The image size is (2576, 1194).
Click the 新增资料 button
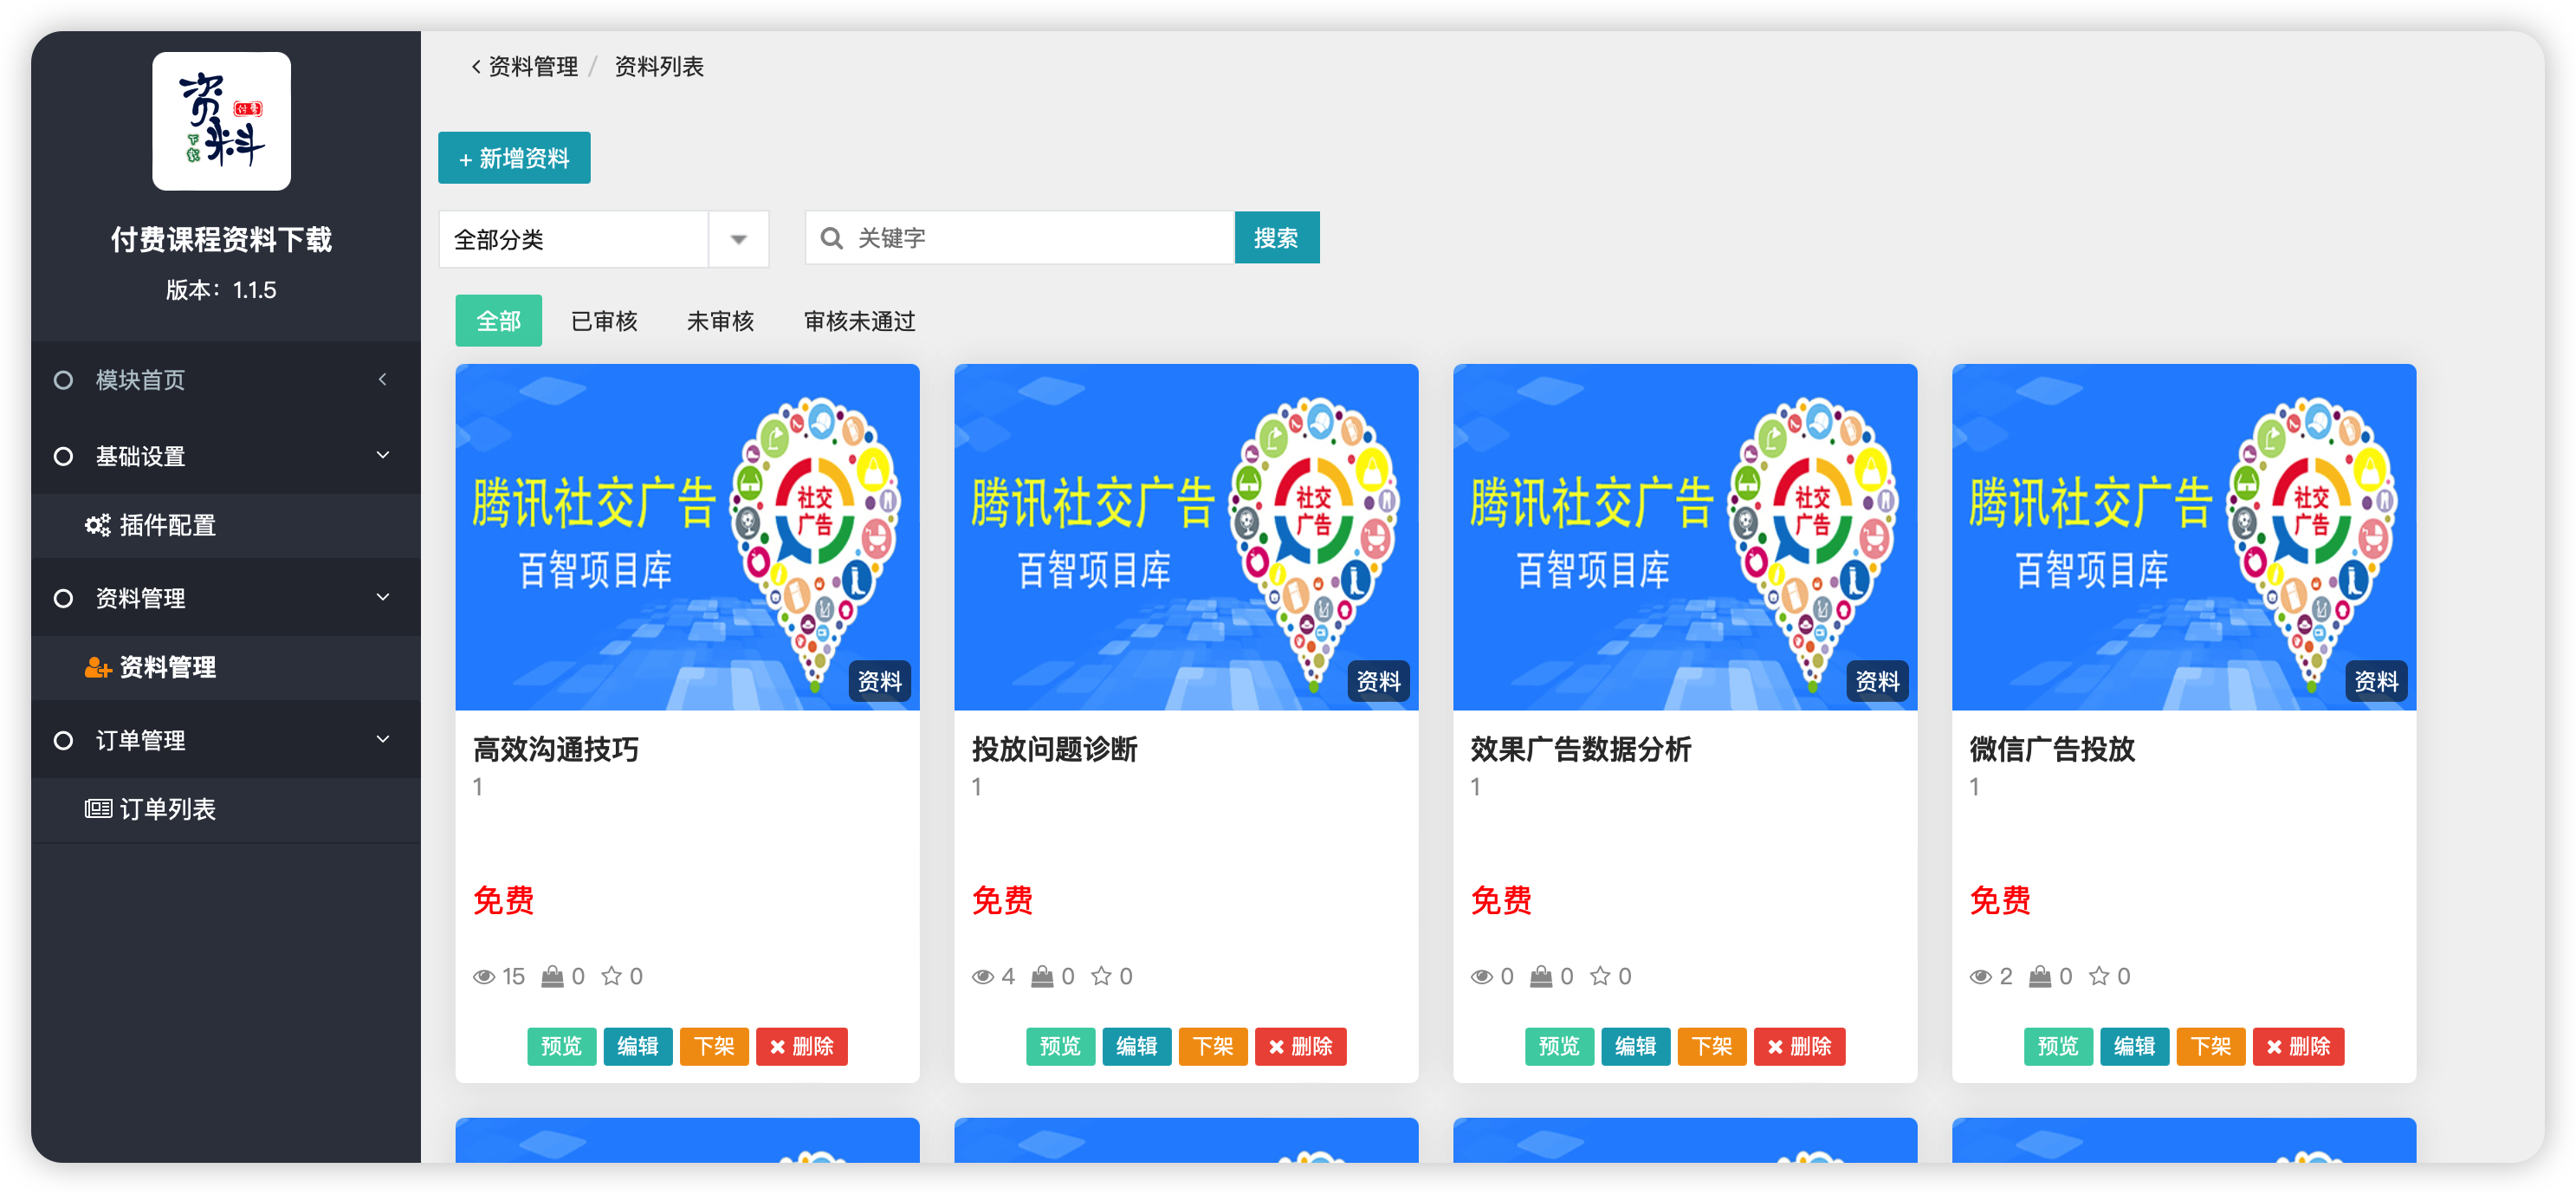tap(514, 158)
